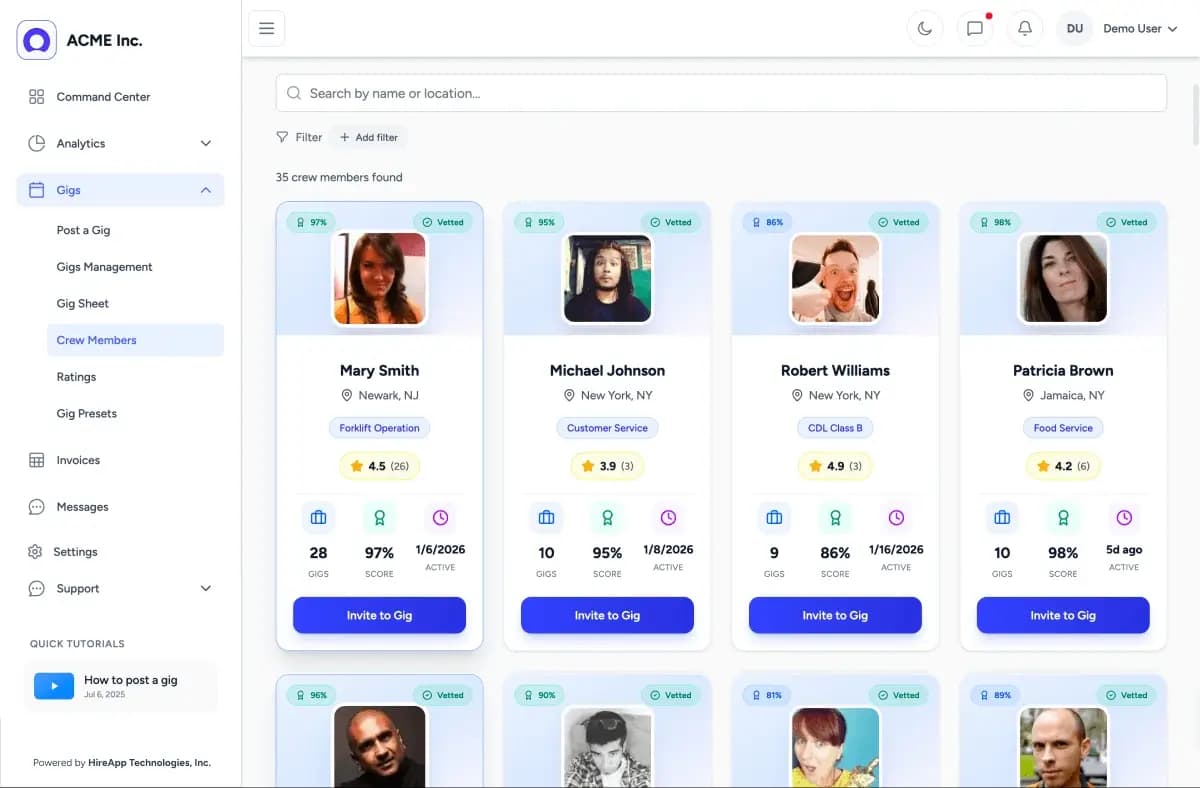Open the Ratings sidebar item
This screenshot has width=1200, height=788.
(x=76, y=377)
